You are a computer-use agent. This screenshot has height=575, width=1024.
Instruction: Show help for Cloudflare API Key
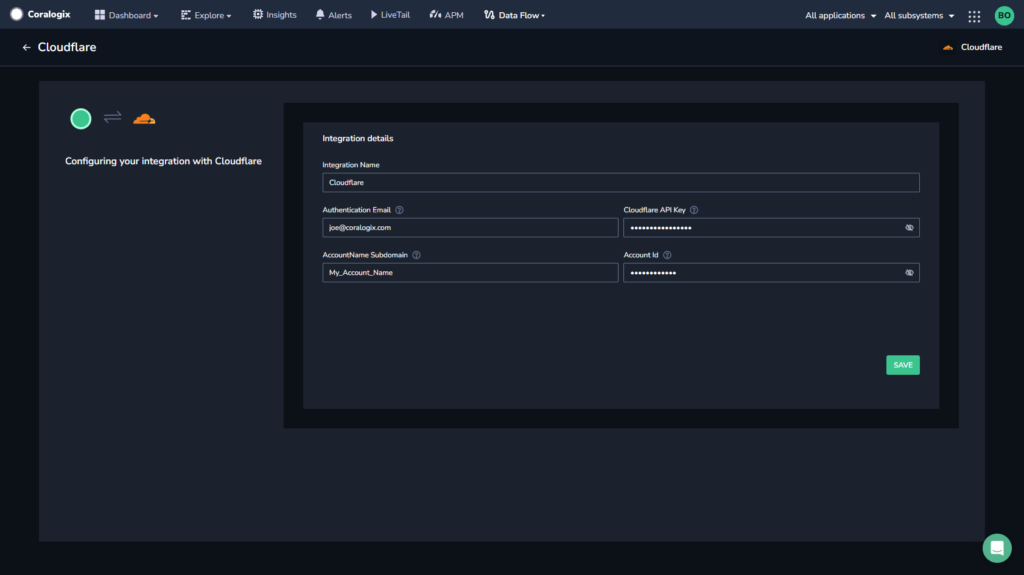(x=694, y=210)
